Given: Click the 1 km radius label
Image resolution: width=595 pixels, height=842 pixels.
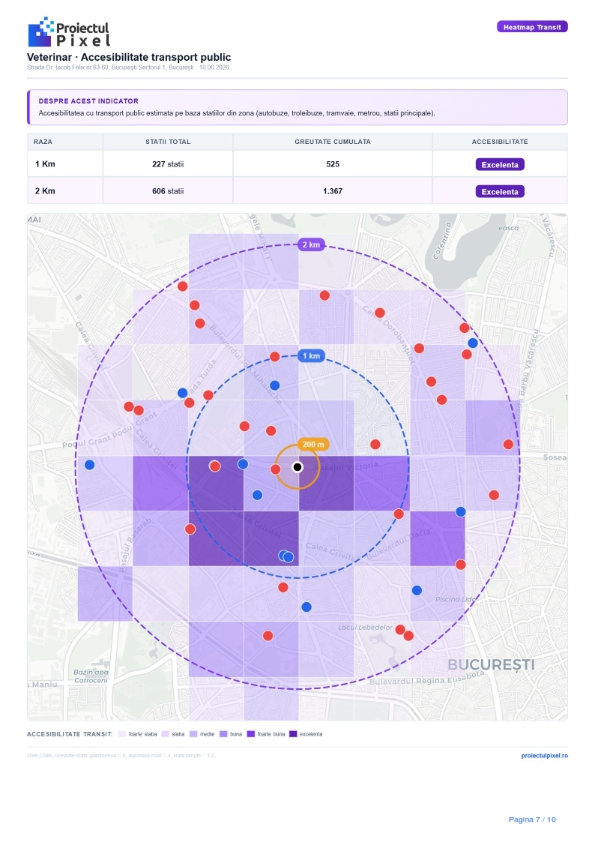Looking at the screenshot, I should click(x=311, y=356).
